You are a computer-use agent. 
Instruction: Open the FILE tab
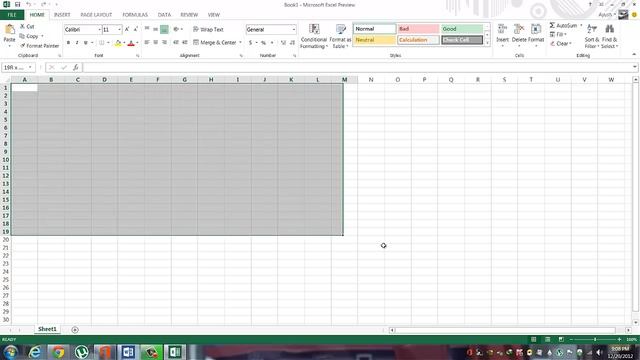(x=12, y=15)
